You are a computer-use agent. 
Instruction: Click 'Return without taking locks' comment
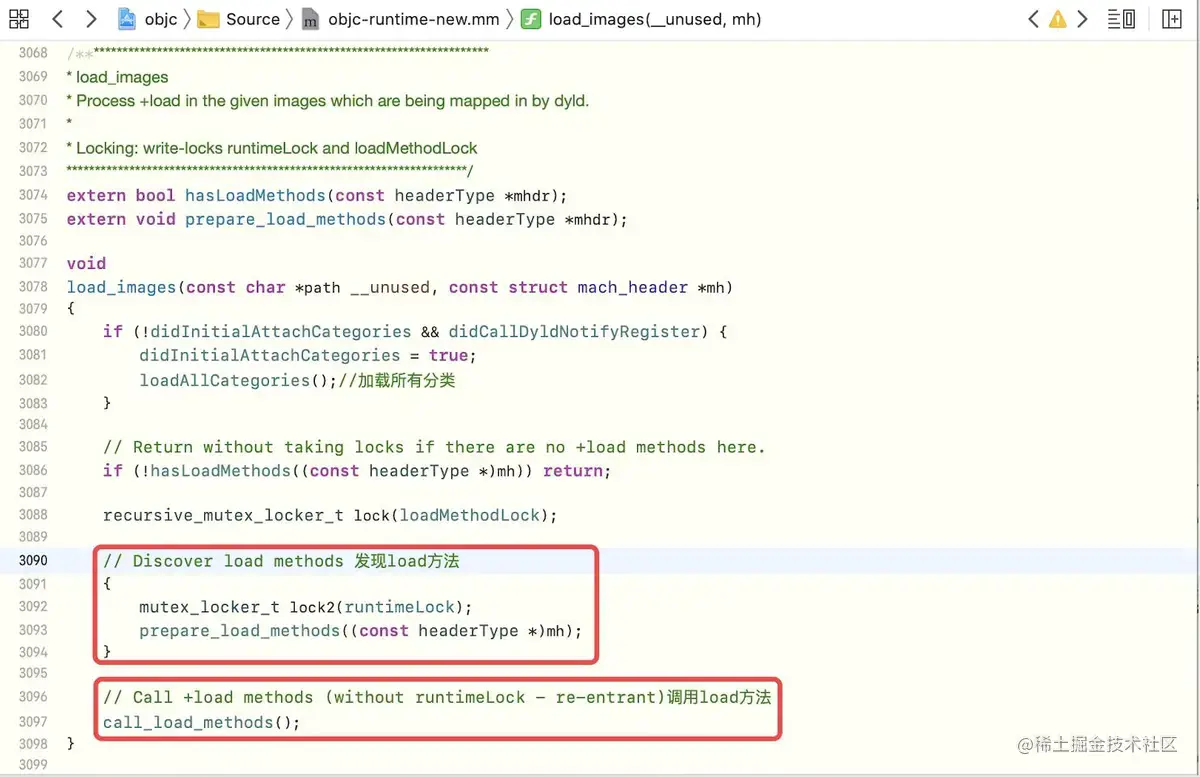pos(434,447)
